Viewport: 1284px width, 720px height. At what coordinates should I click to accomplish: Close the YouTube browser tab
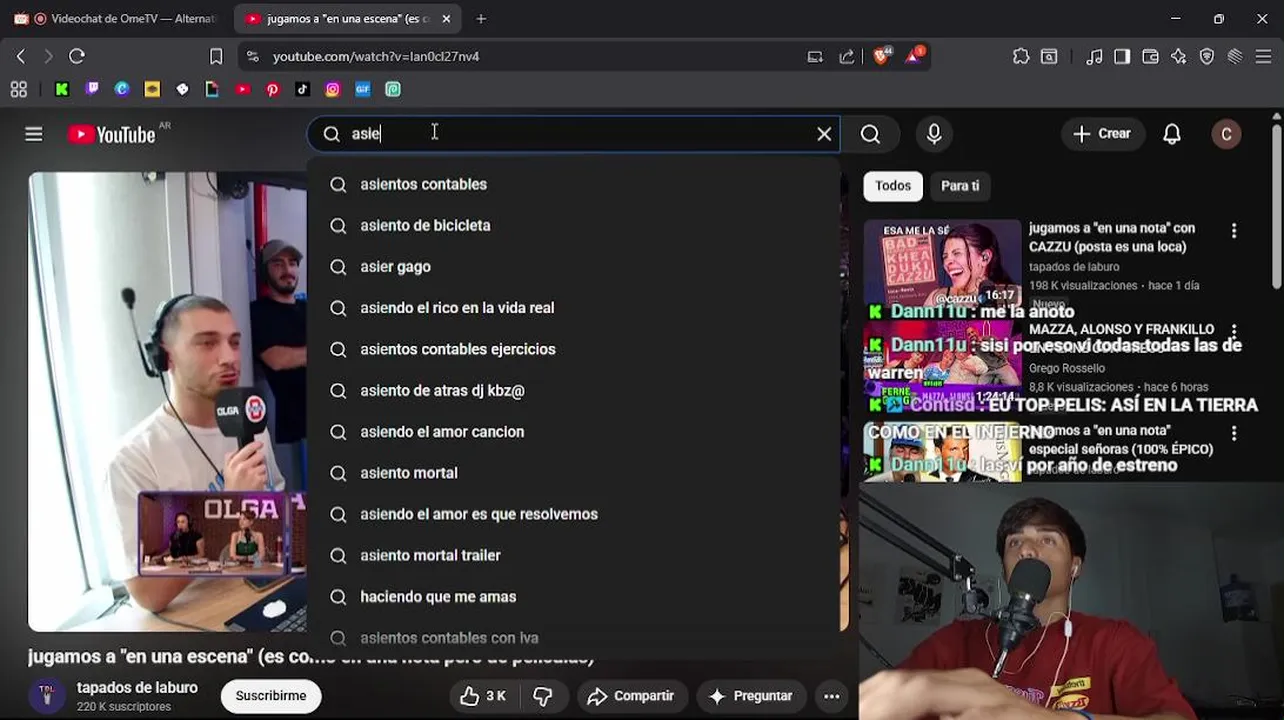click(x=446, y=19)
